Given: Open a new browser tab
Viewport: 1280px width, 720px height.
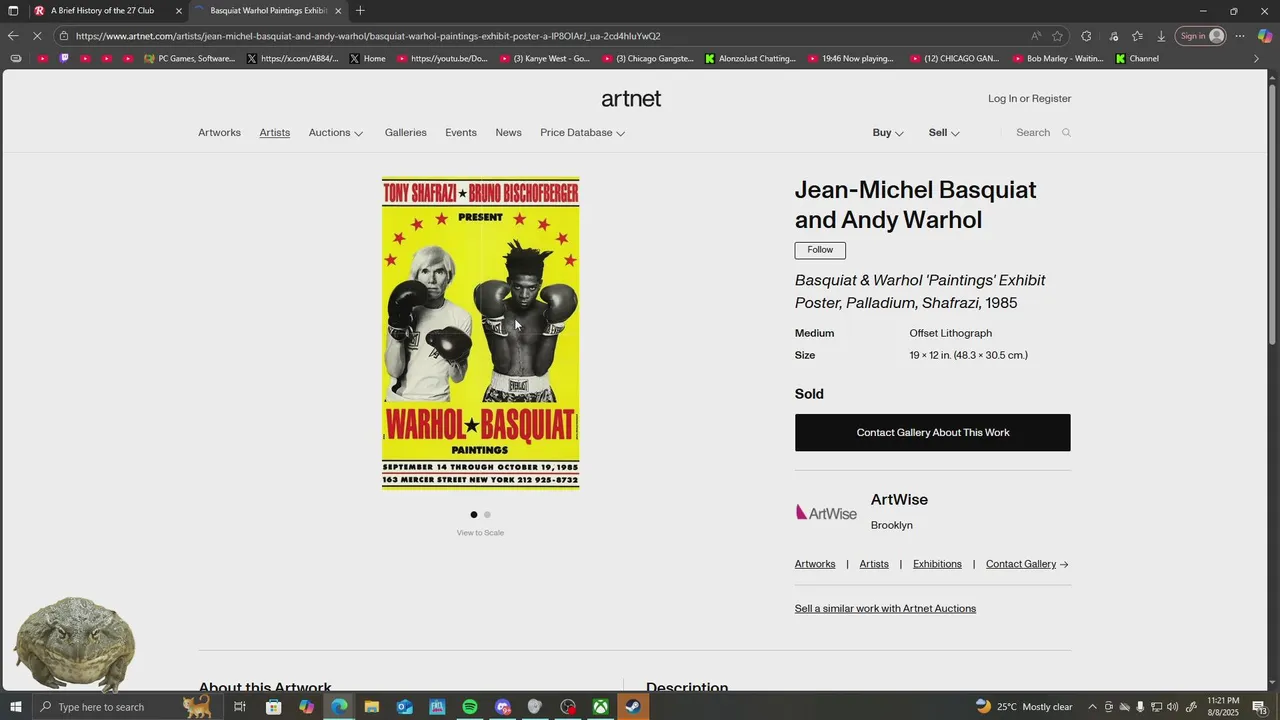Looking at the screenshot, I should pyautogui.click(x=360, y=11).
